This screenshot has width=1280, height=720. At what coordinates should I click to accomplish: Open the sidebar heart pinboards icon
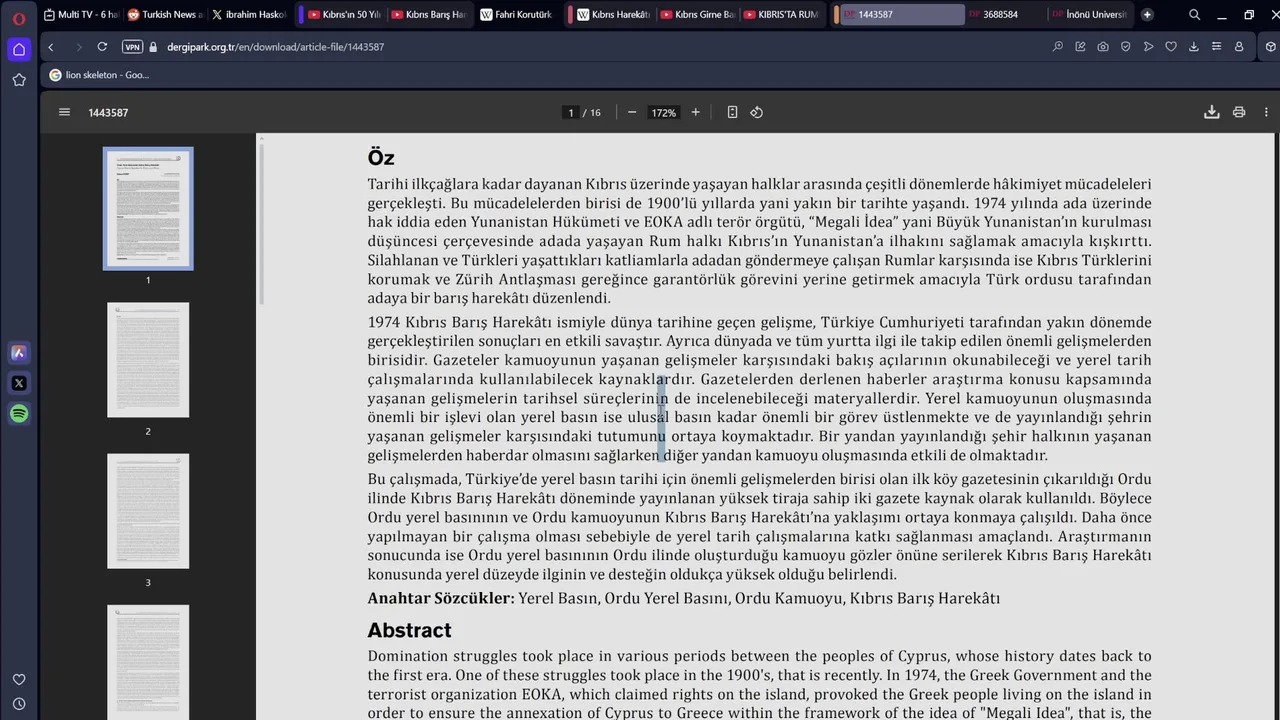(19, 680)
